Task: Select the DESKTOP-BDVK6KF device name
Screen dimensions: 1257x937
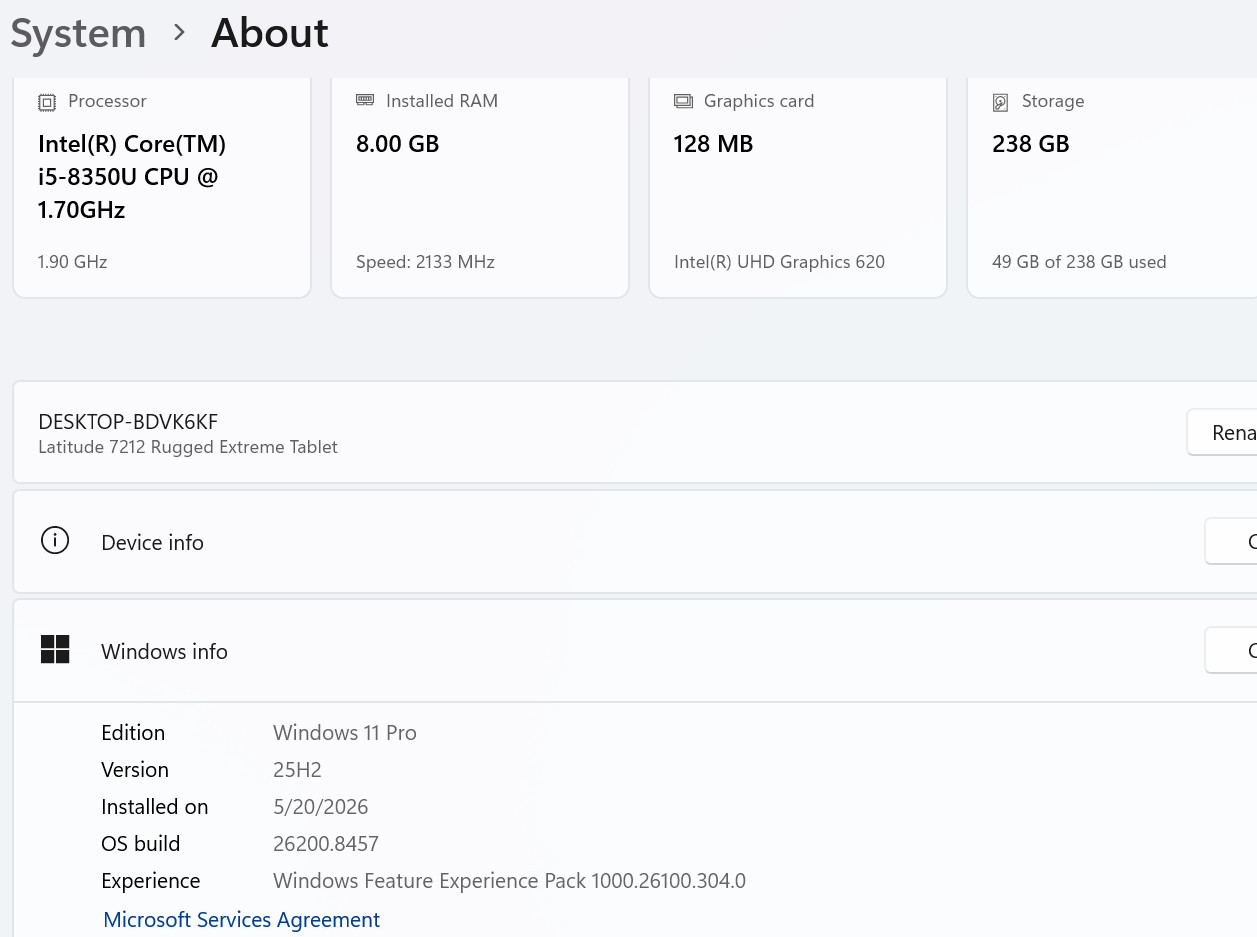Action: tap(128, 422)
